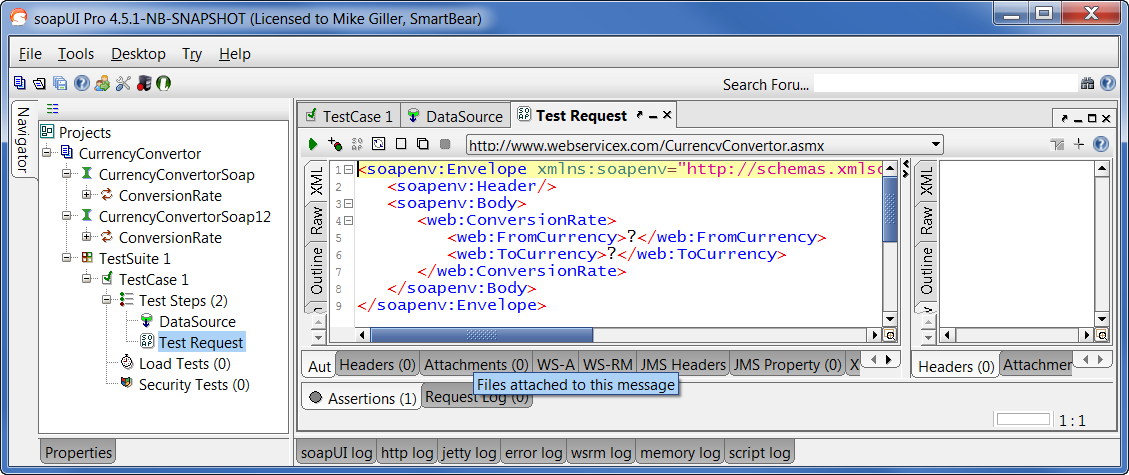Click the binoculars forum search icon

[1087, 84]
